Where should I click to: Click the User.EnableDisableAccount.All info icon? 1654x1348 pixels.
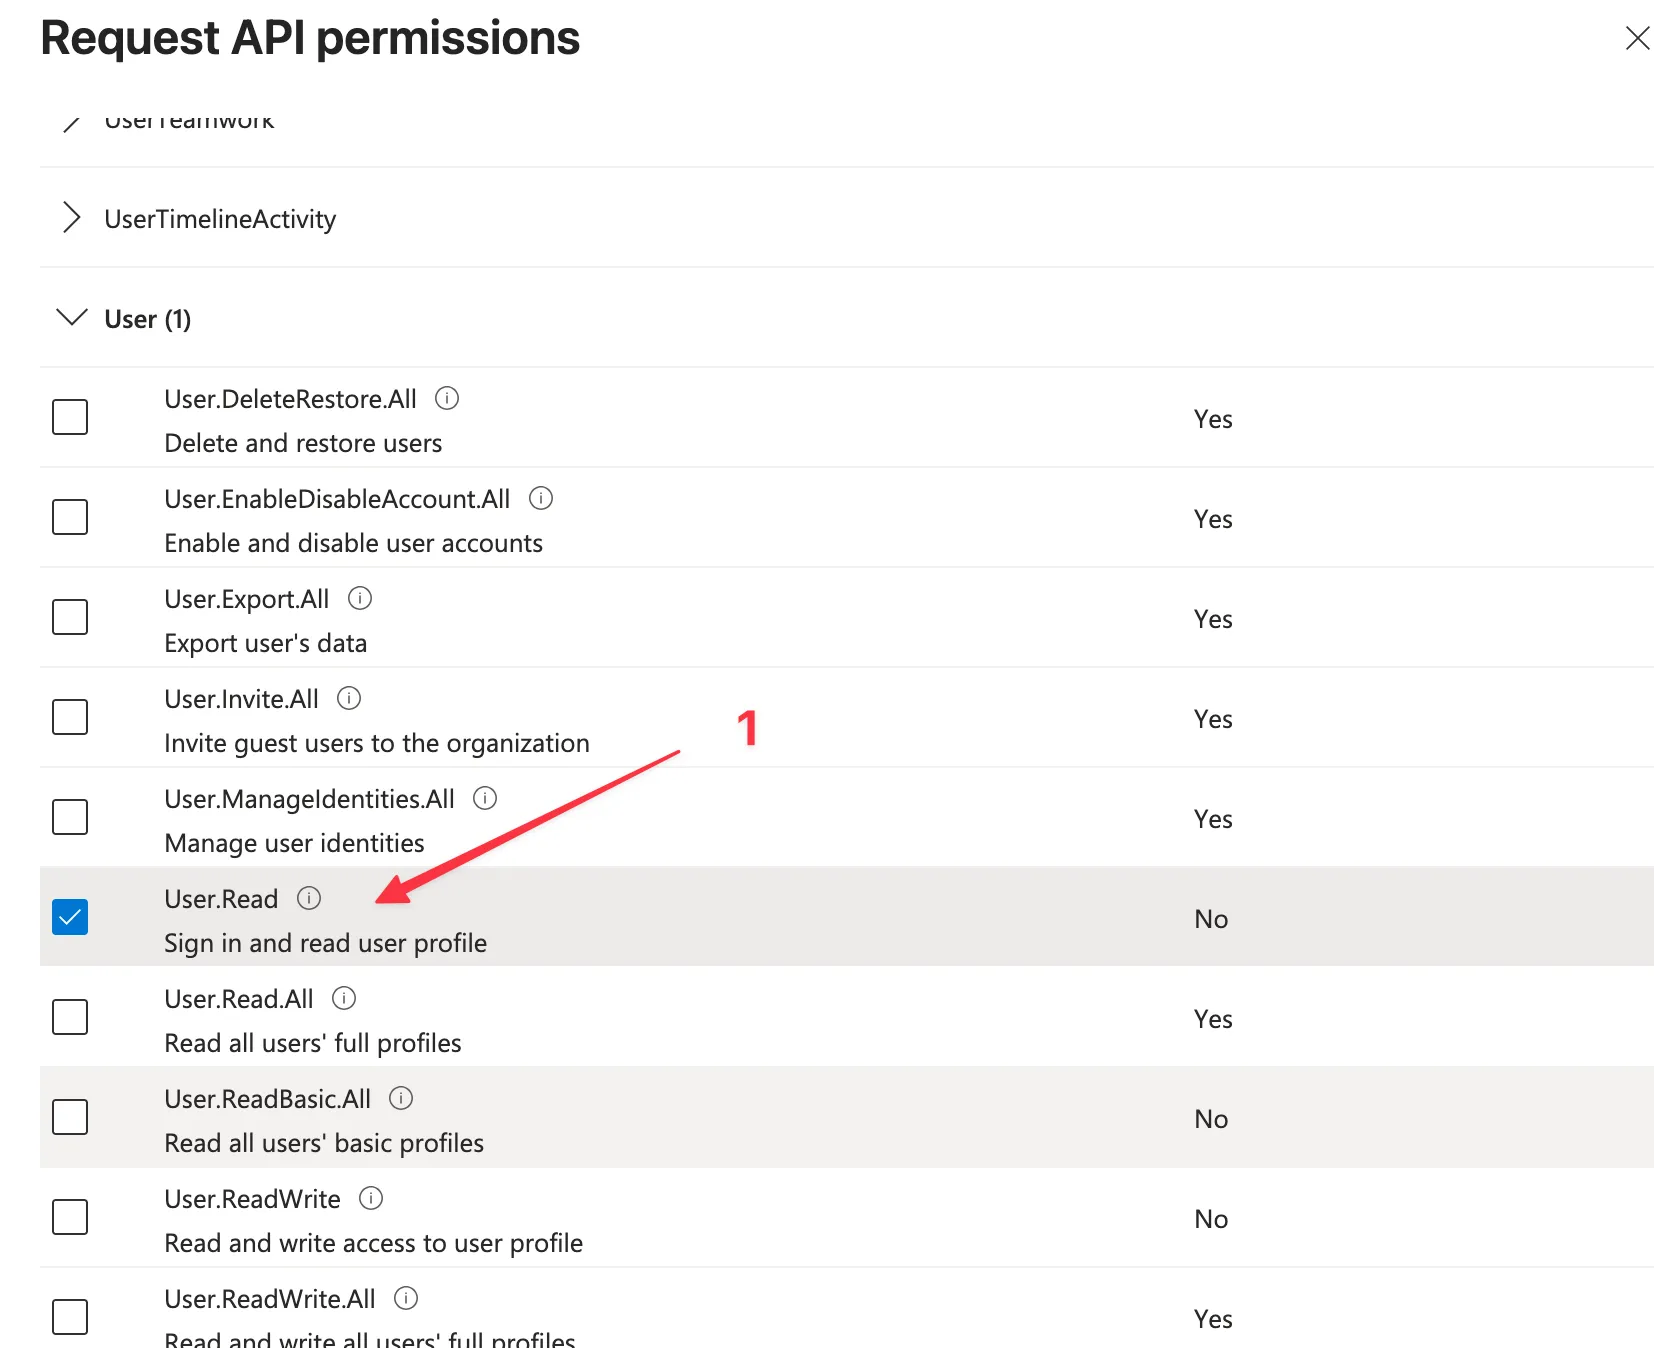(541, 498)
